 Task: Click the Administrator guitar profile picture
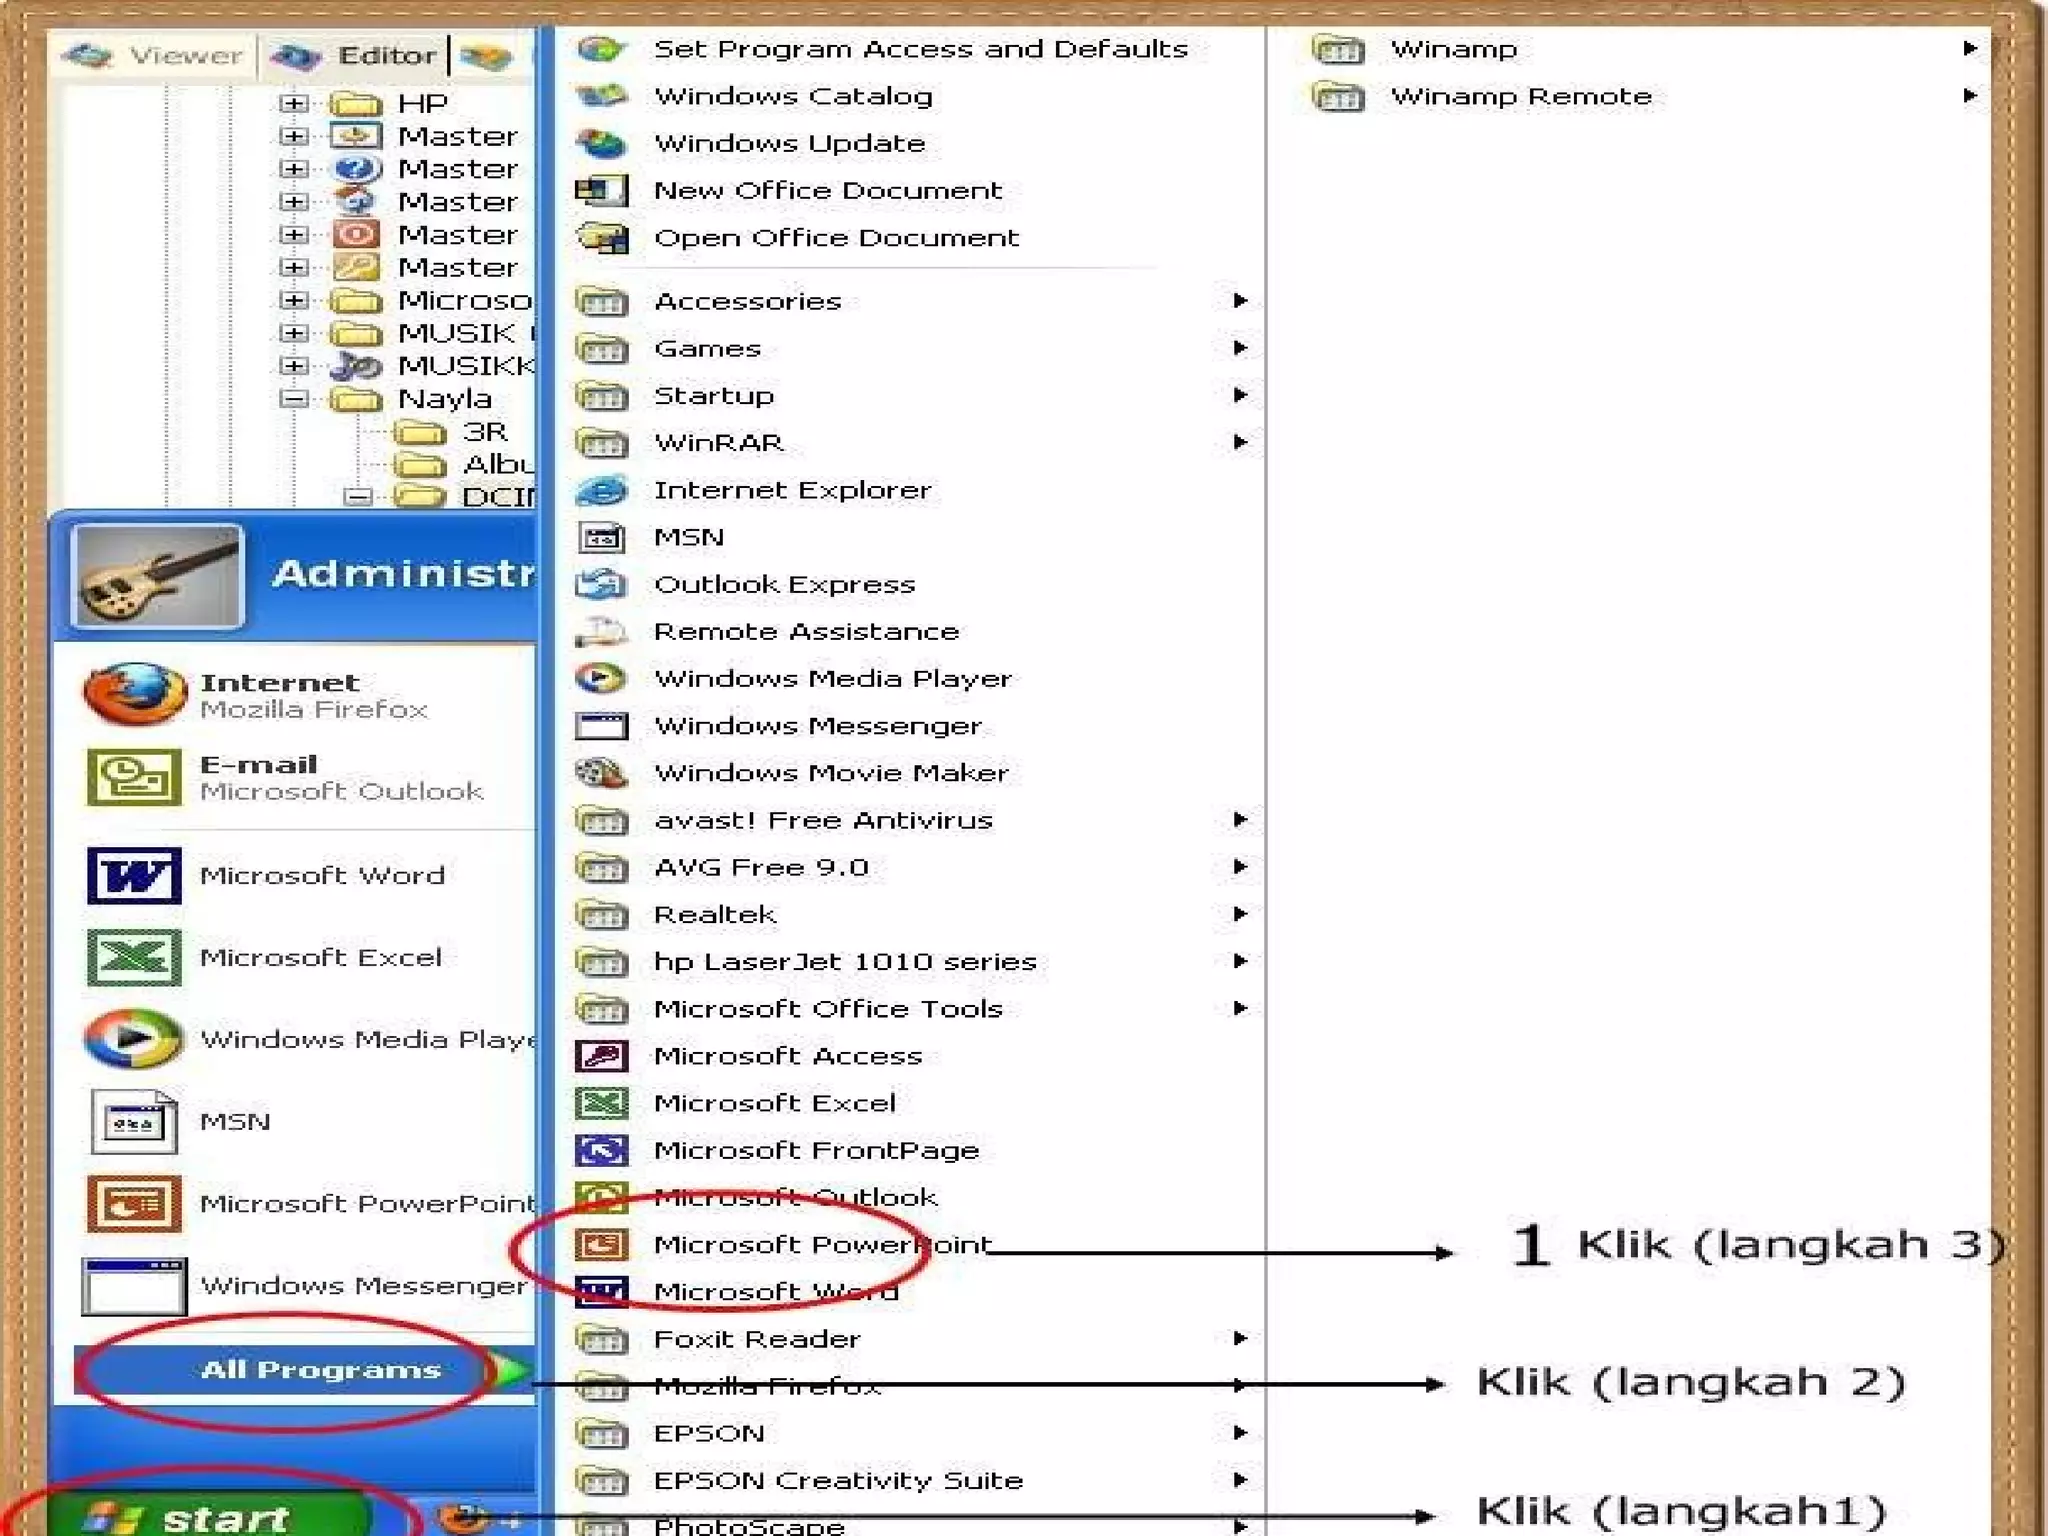point(158,576)
